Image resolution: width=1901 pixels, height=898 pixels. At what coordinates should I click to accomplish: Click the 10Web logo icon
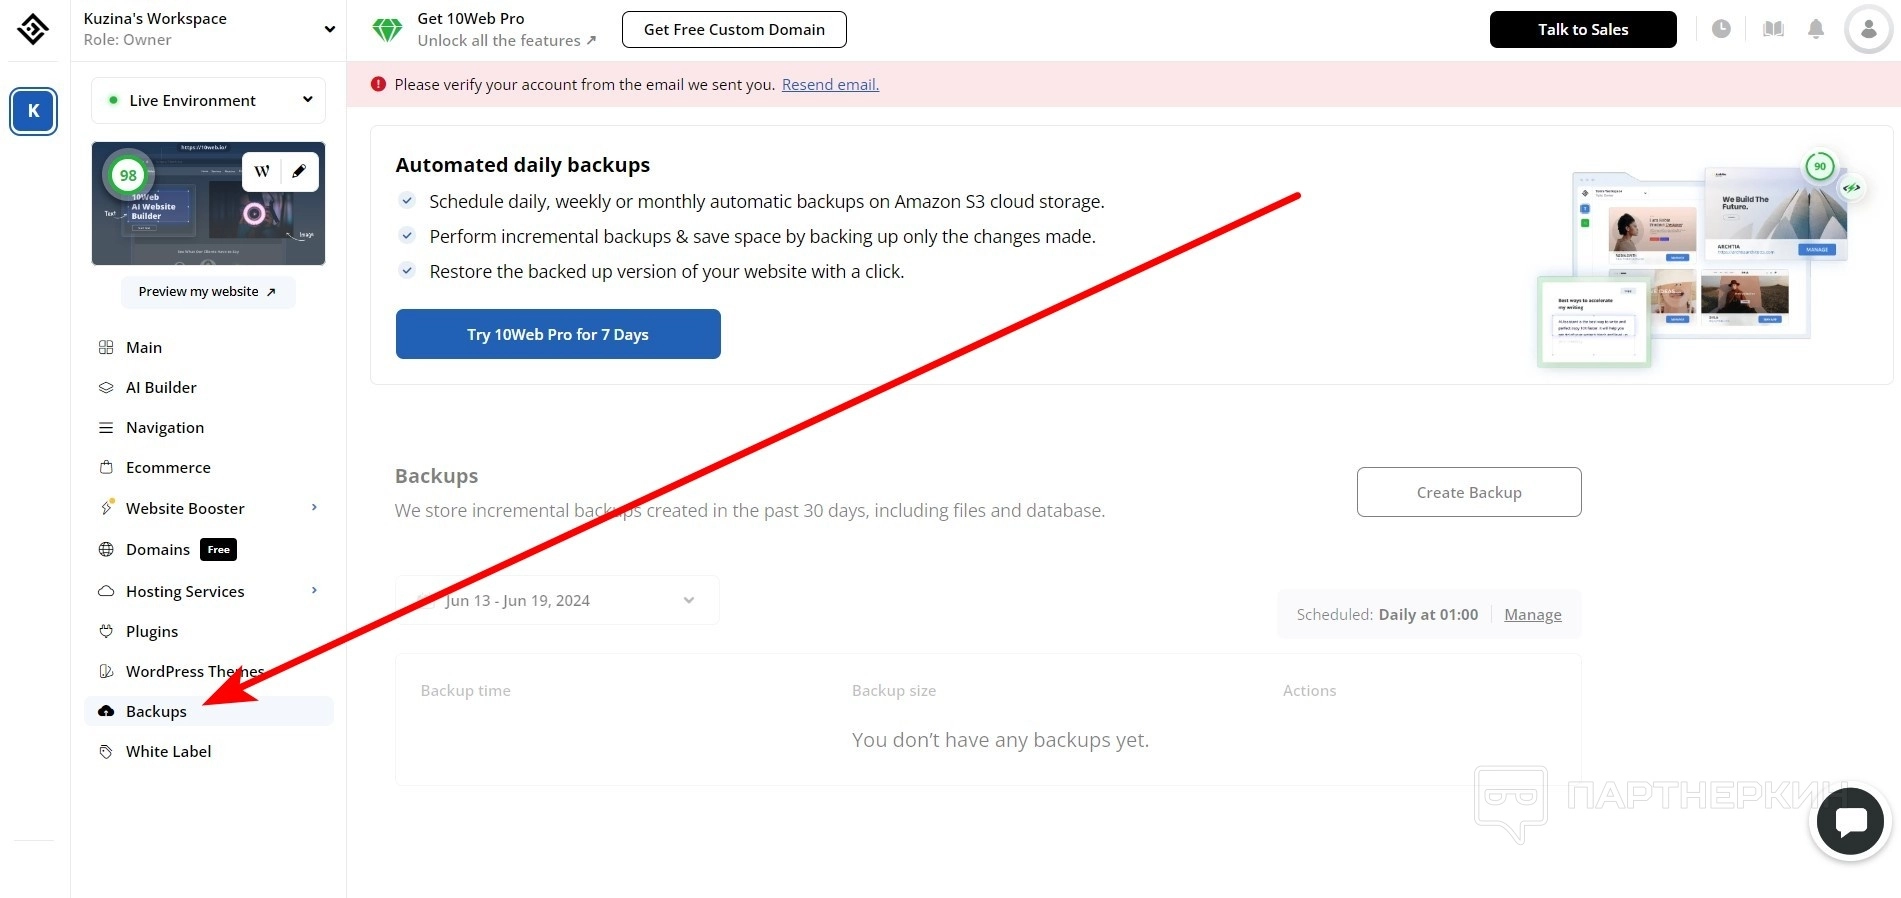[33, 29]
